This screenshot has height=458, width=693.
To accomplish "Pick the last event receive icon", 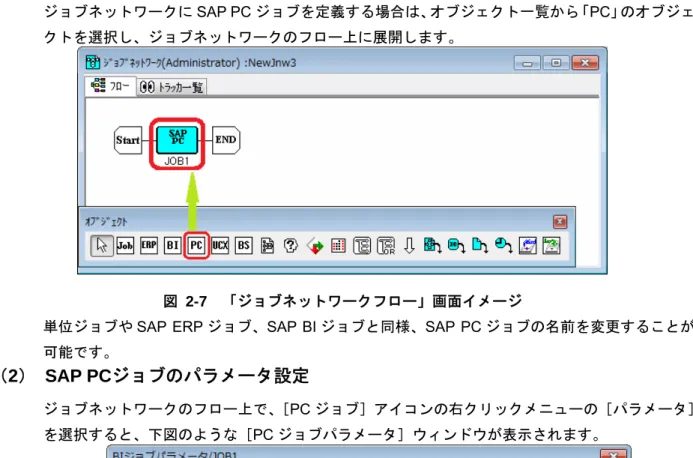I will pyautogui.click(x=552, y=245).
